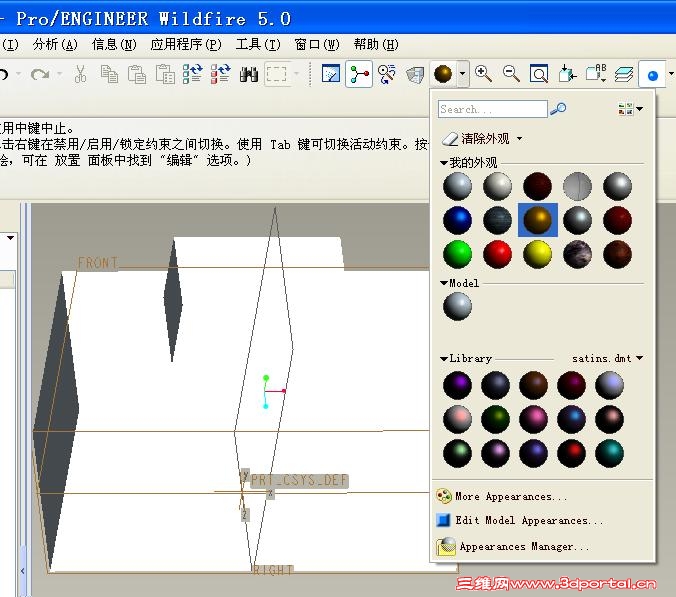676x597 pixels.
Task: Click the Zoom In magnifier icon
Action: click(x=483, y=74)
